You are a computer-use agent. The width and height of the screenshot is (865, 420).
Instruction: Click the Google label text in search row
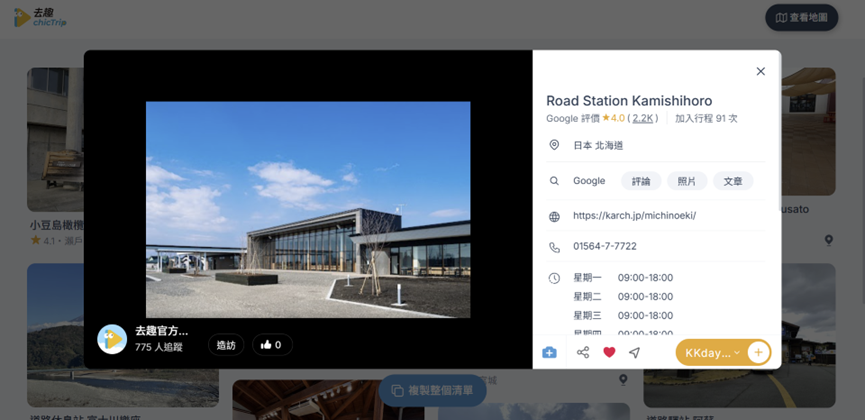(x=589, y=181)
